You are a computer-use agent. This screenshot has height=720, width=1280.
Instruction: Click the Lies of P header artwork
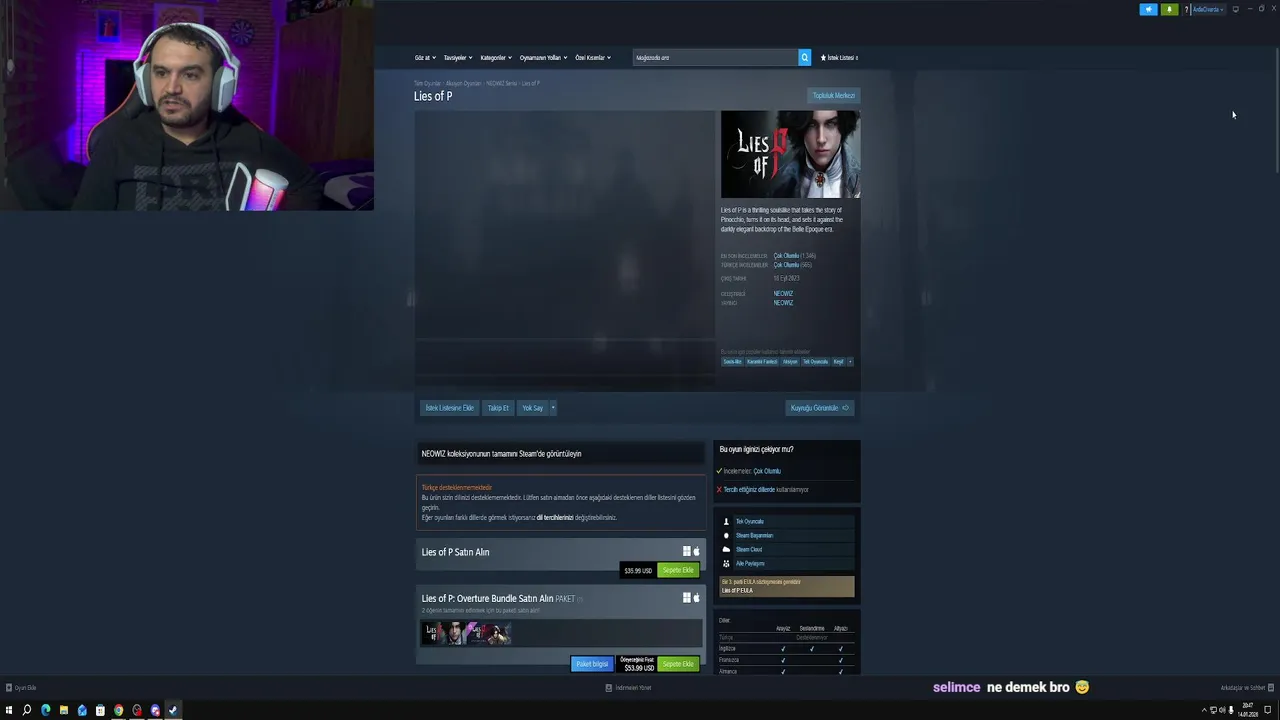(790, 154)
